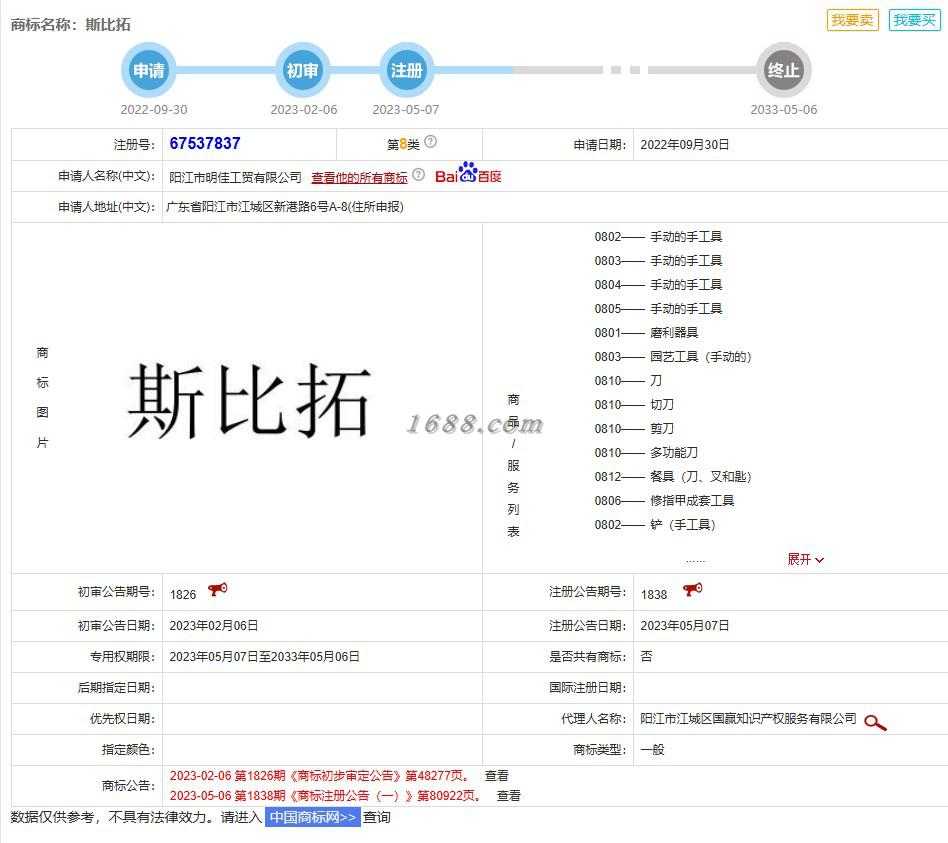Select address 广东省阳江市江城区新港路6号A-8
Viewport: 948px width, 843px height.
(x=285, y=207)
